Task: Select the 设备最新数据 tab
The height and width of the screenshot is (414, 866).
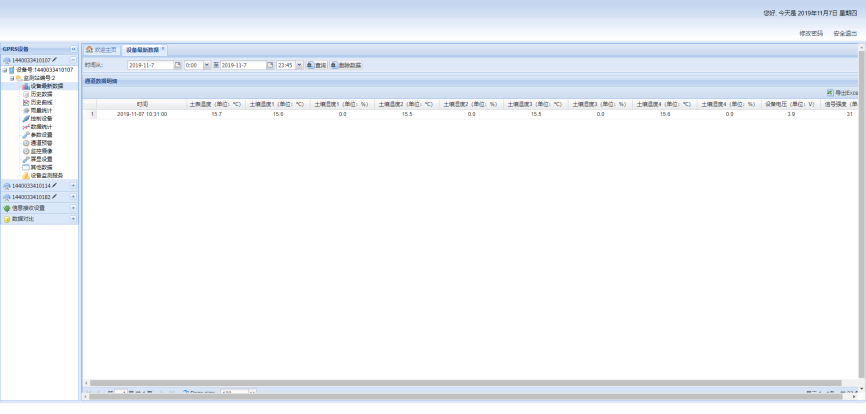Action: [x=142, y=49]
